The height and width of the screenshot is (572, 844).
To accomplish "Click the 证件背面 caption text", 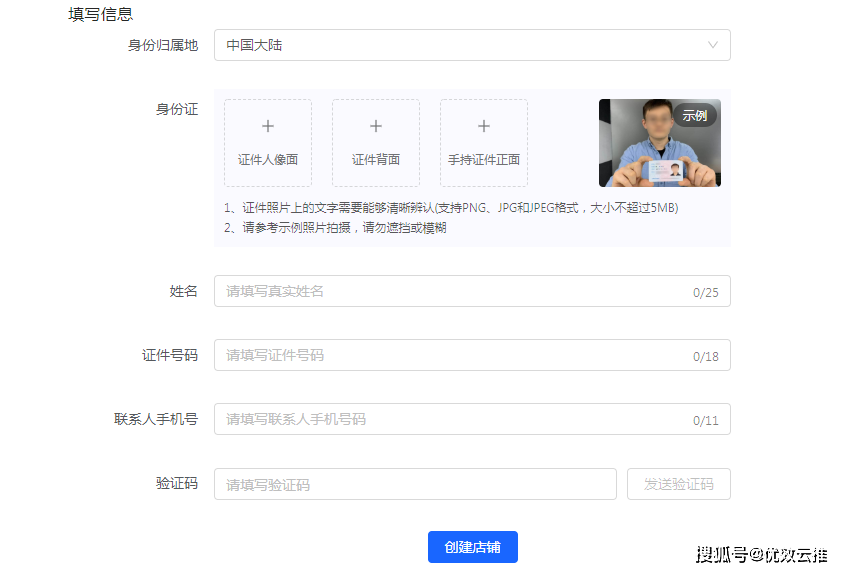I will click(376, 160).
